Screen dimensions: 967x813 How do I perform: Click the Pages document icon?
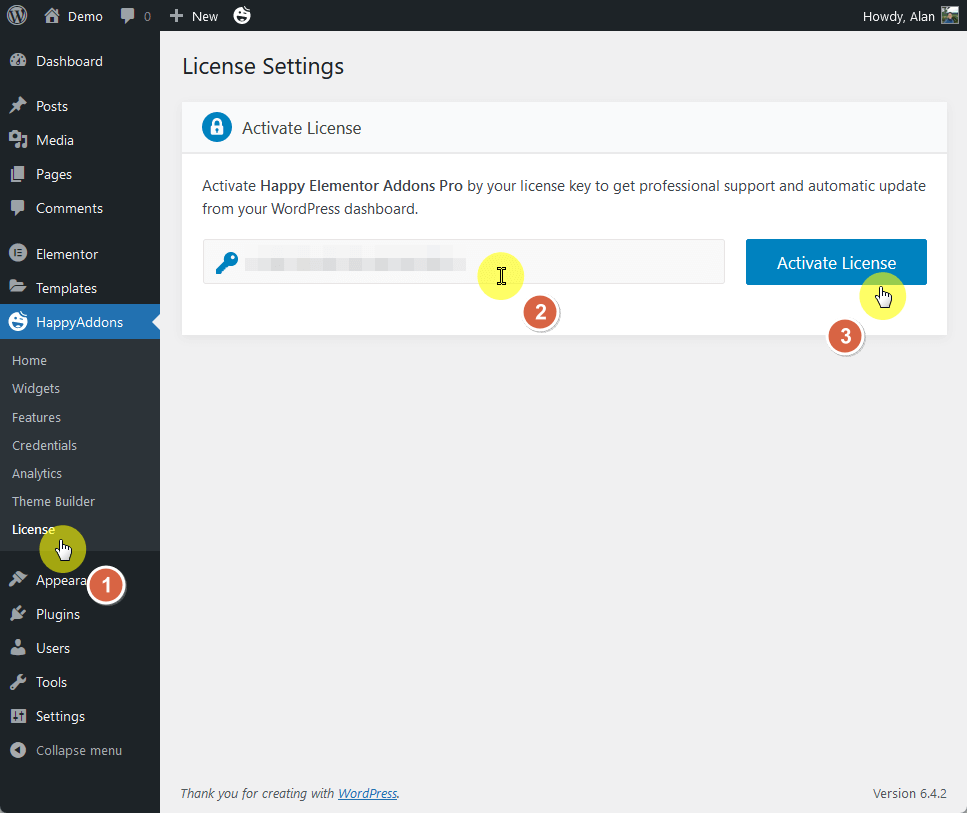coord(18,174)
